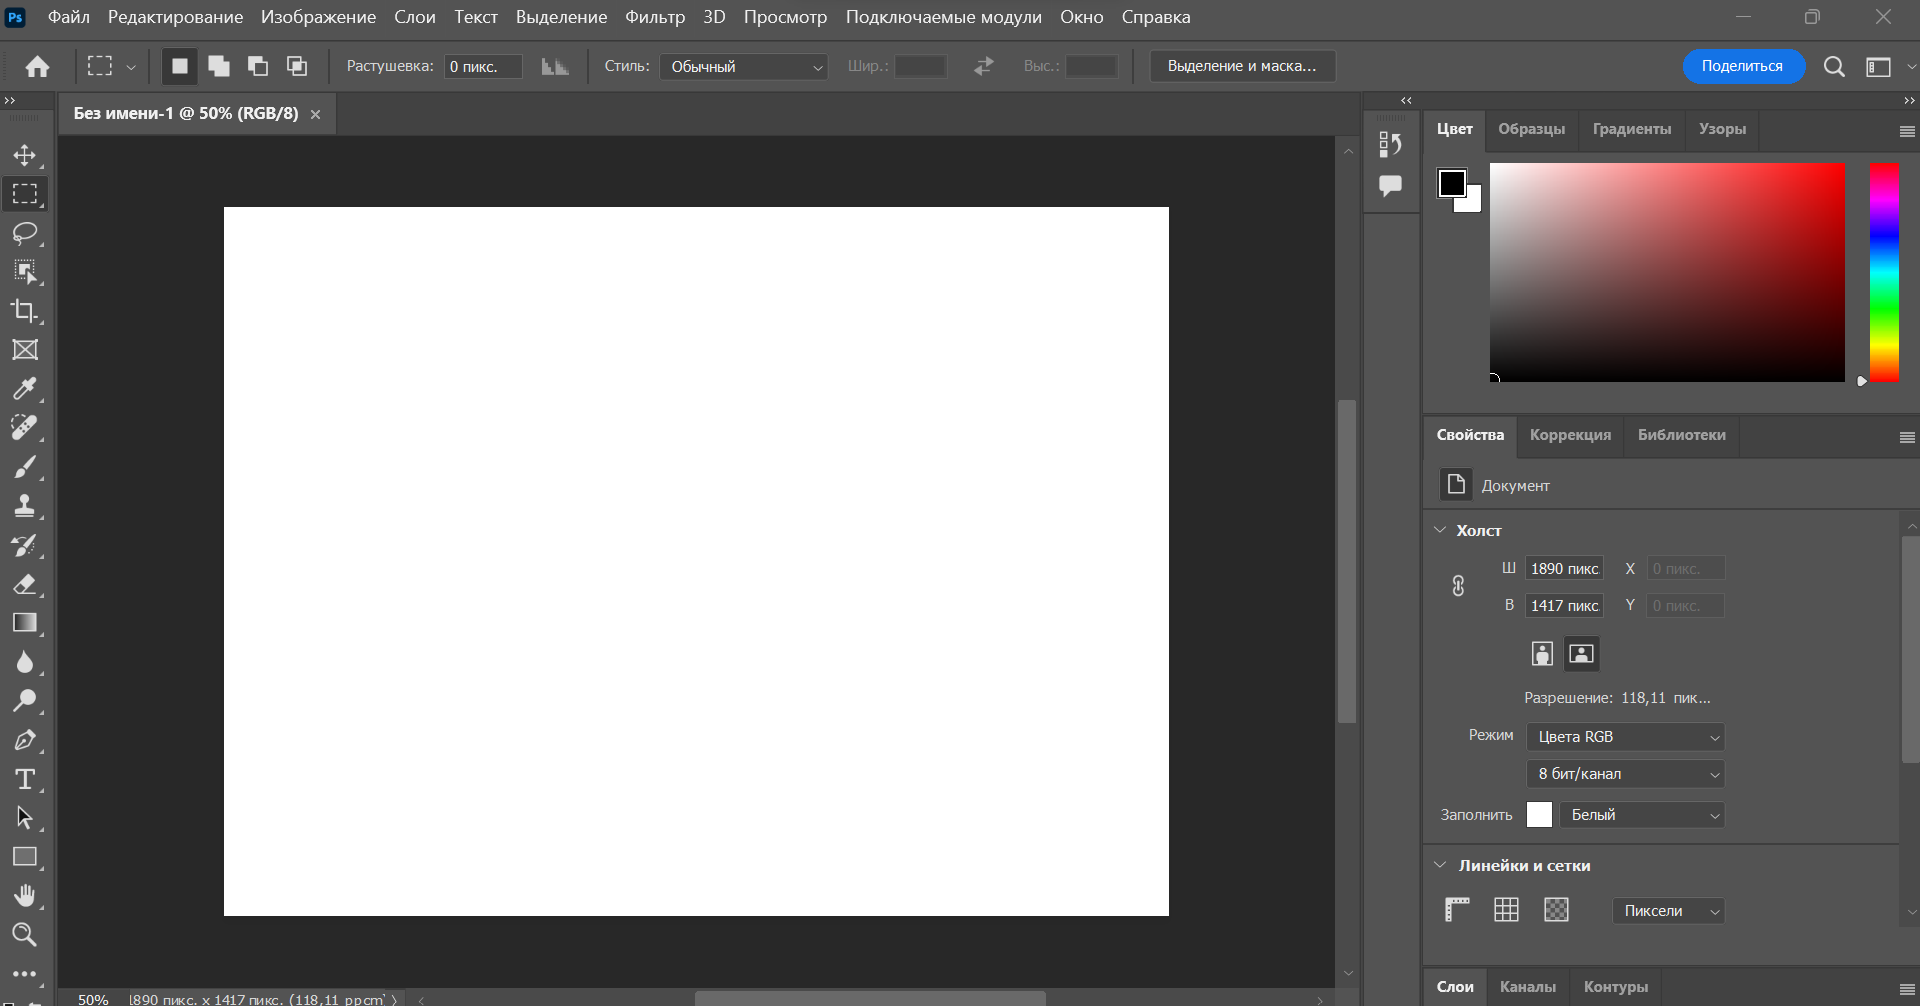Open the Фильтр menu
This screenshot has height=1006, width=1920.
coord(655,17)
